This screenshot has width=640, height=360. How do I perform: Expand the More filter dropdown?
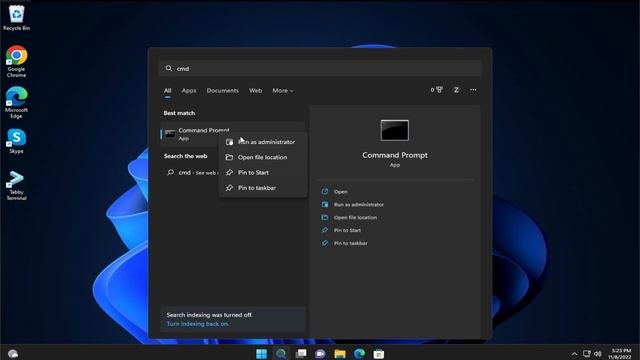coord(282,91)
